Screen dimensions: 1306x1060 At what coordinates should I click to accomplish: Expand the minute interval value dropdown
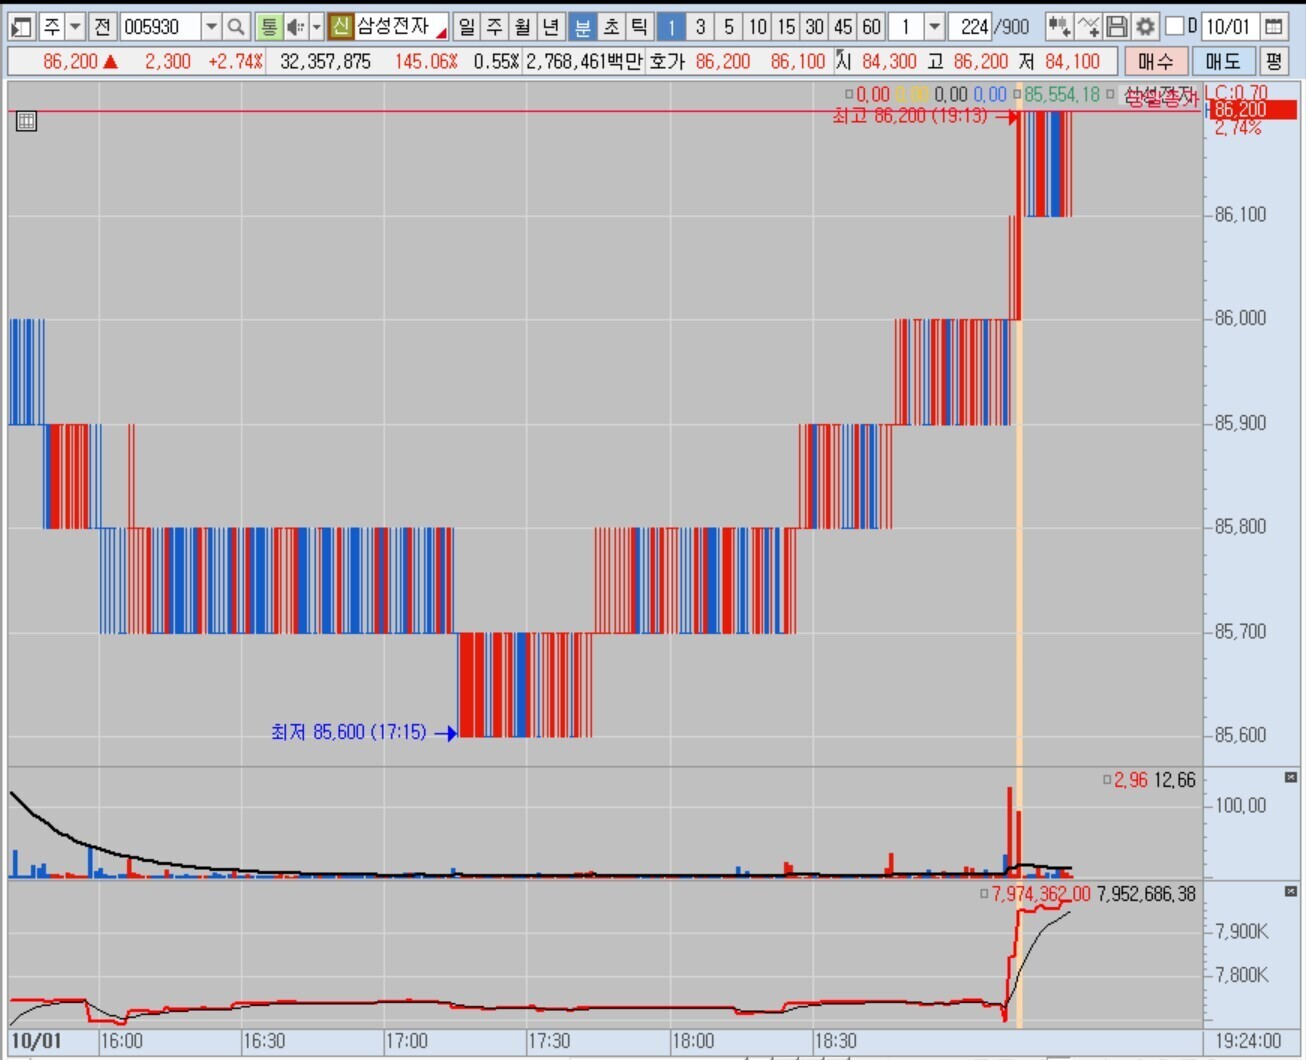pos(934,27)
